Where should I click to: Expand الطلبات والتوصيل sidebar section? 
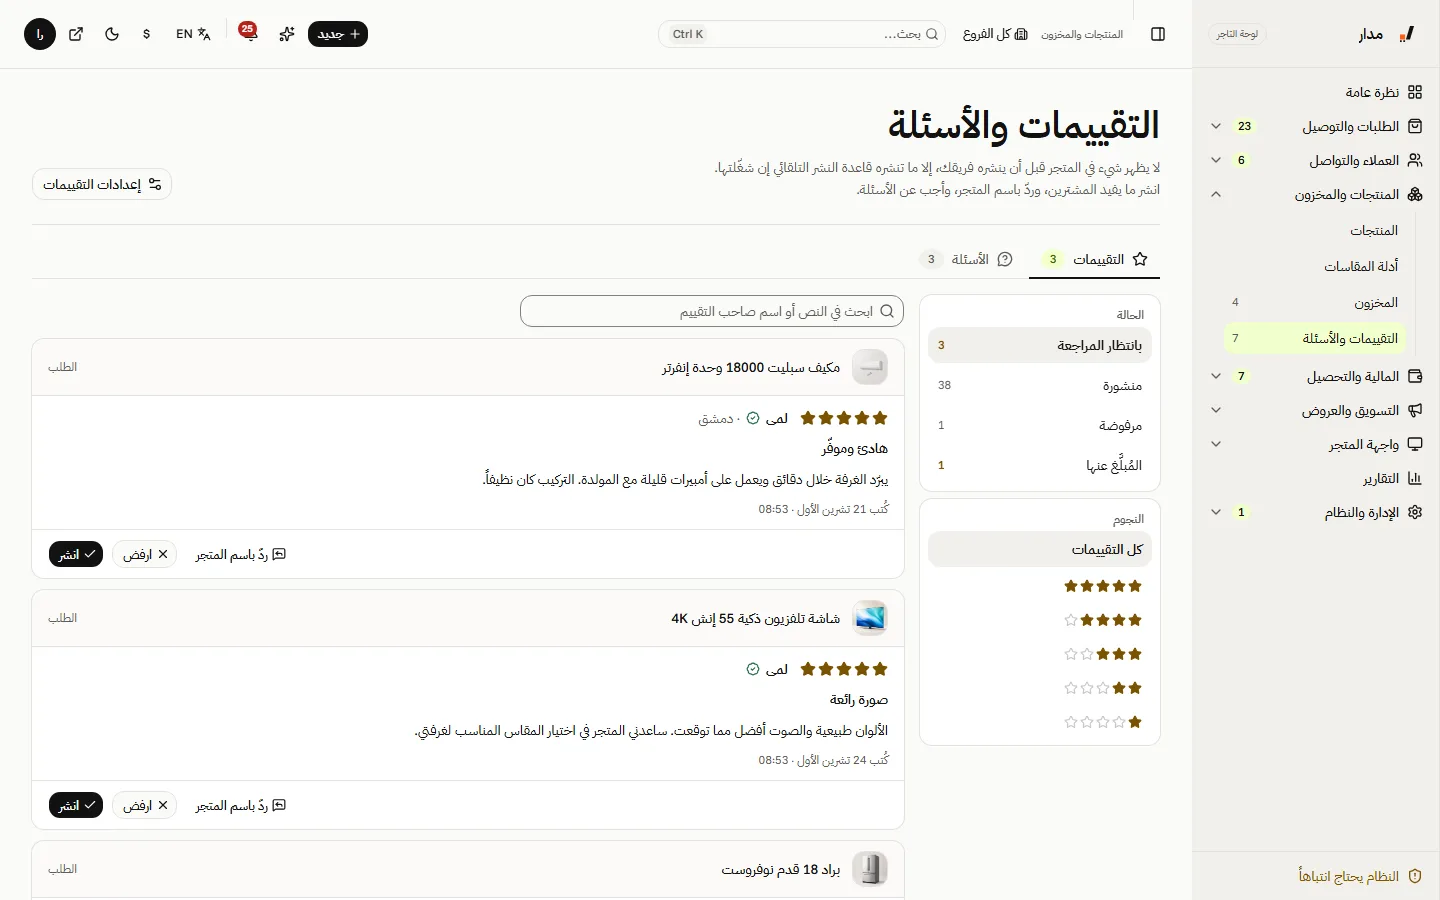tap(1316, 126)
